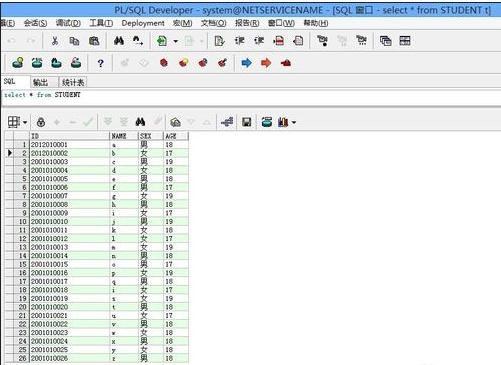Image resolution: width=501 pixels, height=365 pixels.
Task: Click the green Open file icon
Action: click(x=162, y=41)
